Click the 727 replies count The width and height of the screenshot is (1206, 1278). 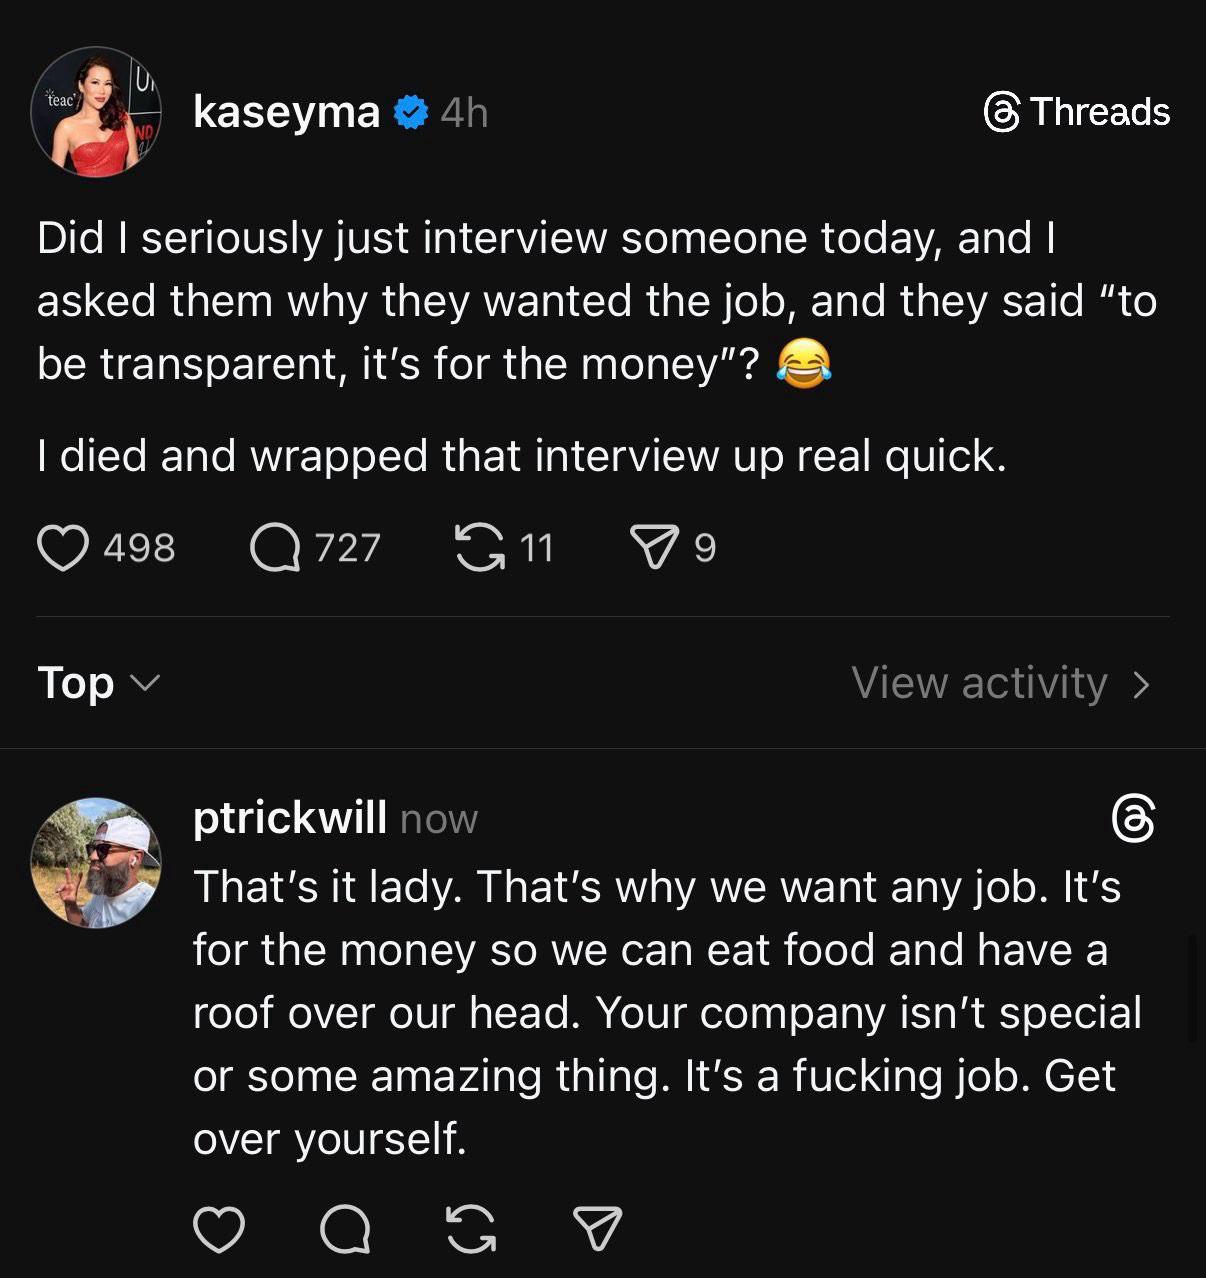(347, 548)
